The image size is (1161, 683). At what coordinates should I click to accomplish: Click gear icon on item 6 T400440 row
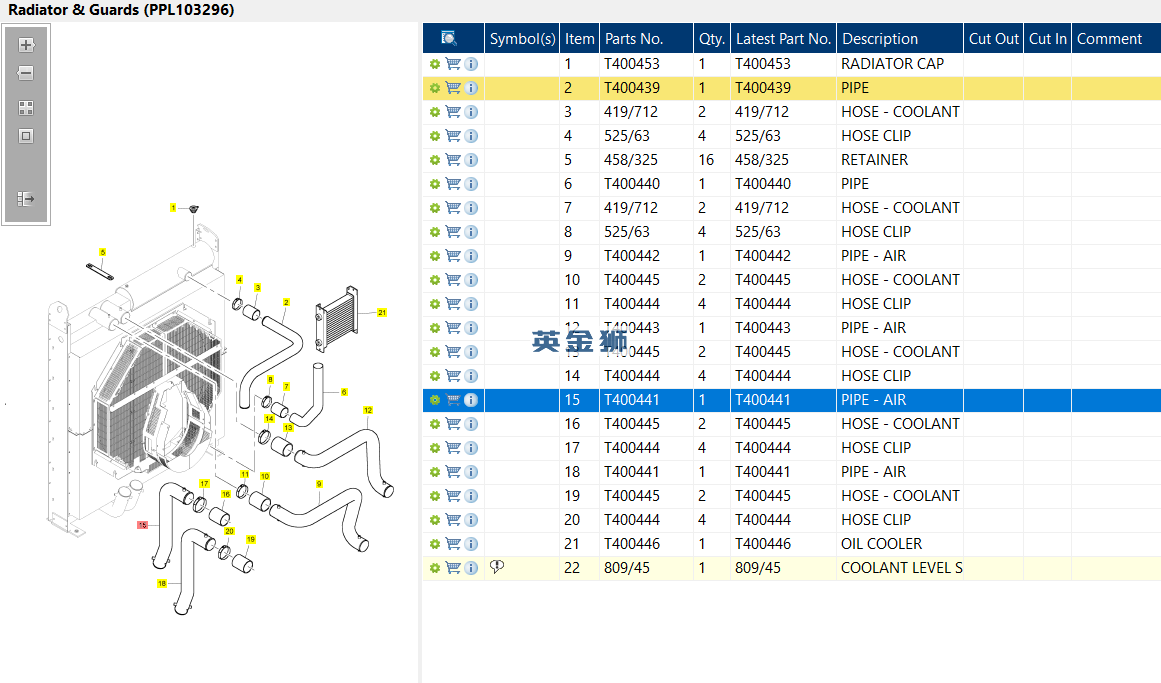pos(435,184)
